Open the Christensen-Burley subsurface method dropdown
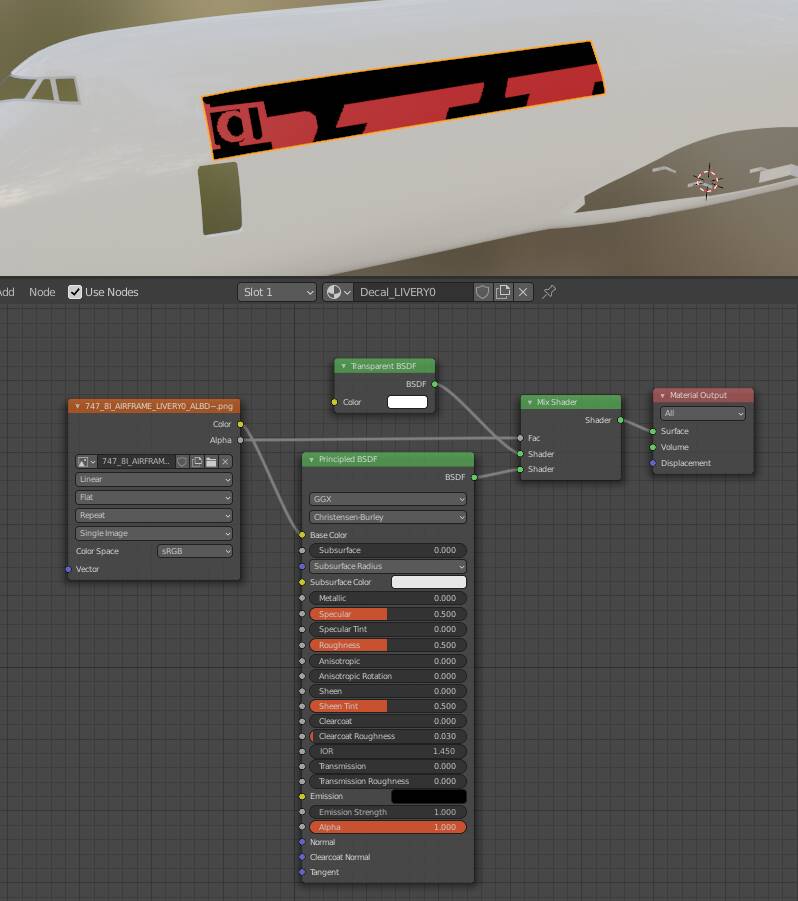Viewport: 798px width, 901px height. tap(388, 517)
